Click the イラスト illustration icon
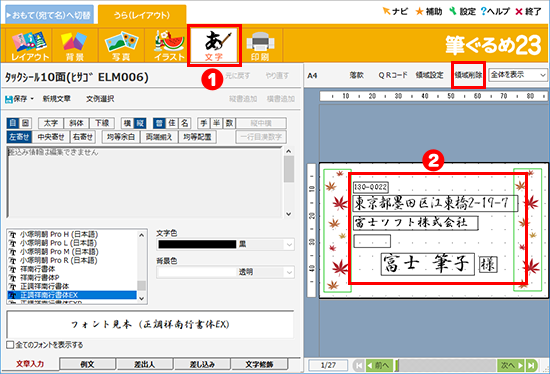The image size is (550, 374). point(169,46)
